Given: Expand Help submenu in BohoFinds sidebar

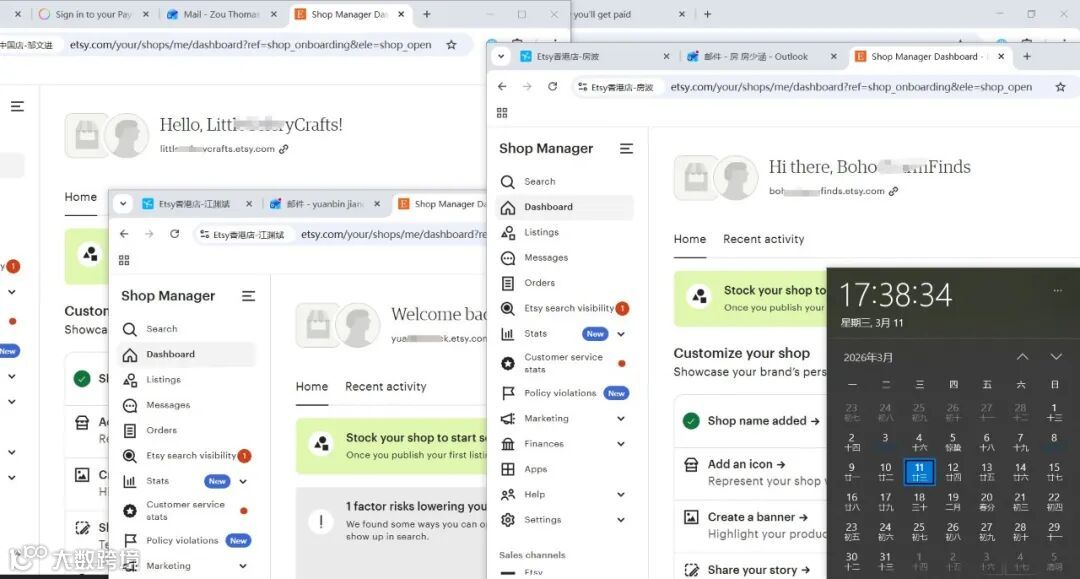Looking at the screenshot, I should [x=621, y=494].
